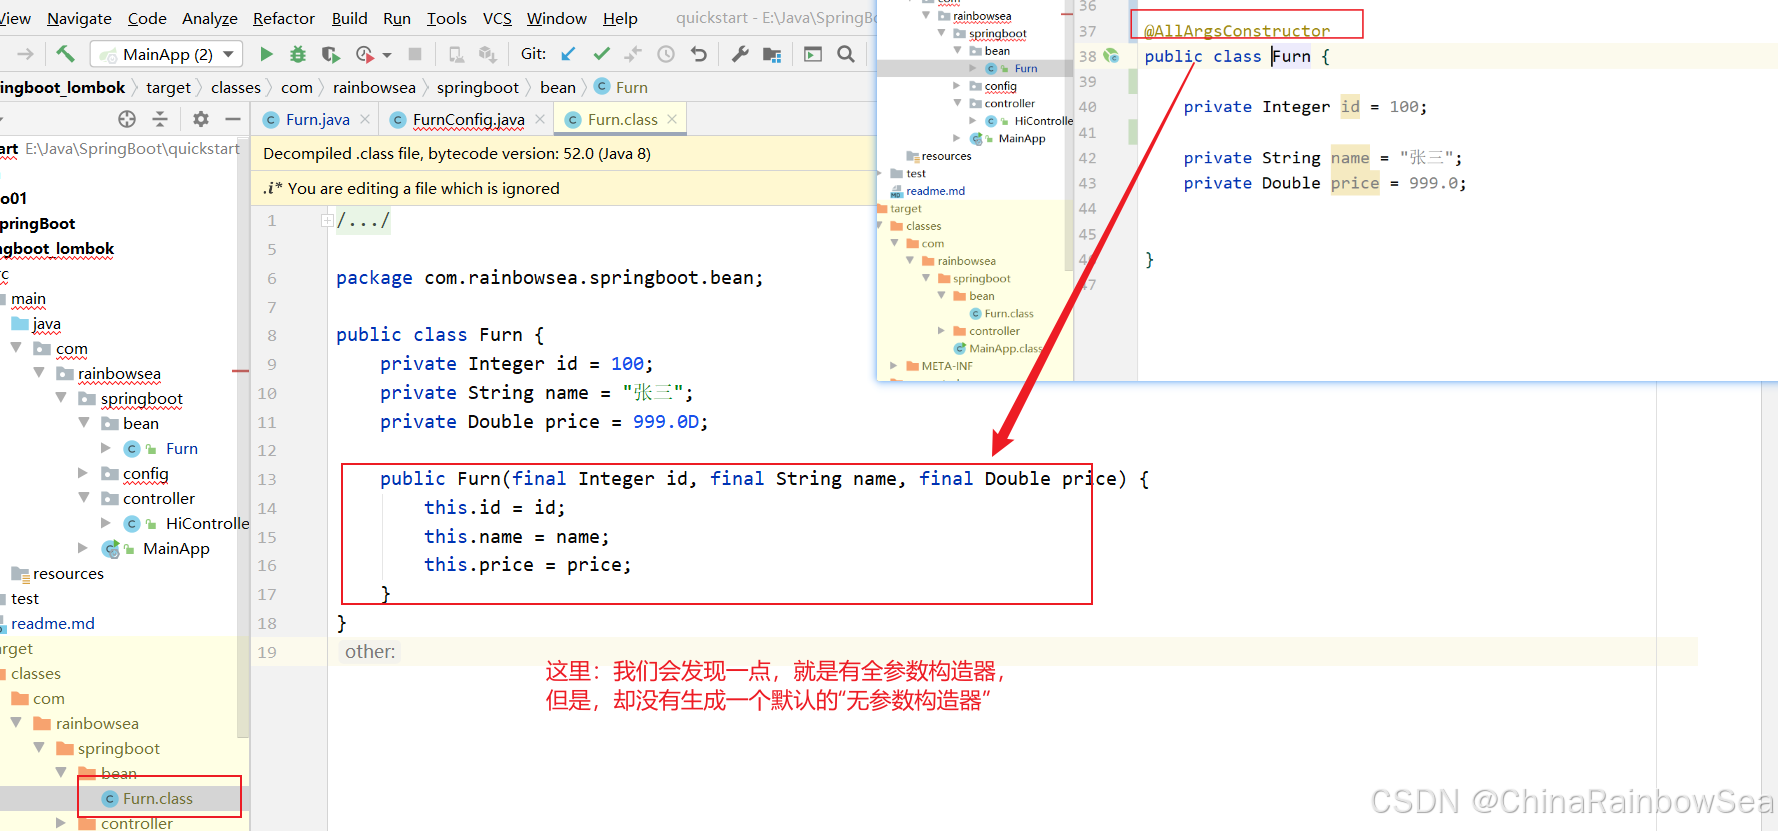The height and width of the screenshot is (831, 1778).
Task: Collapse the bean package arrow
Action: click(x=84, y=423)
